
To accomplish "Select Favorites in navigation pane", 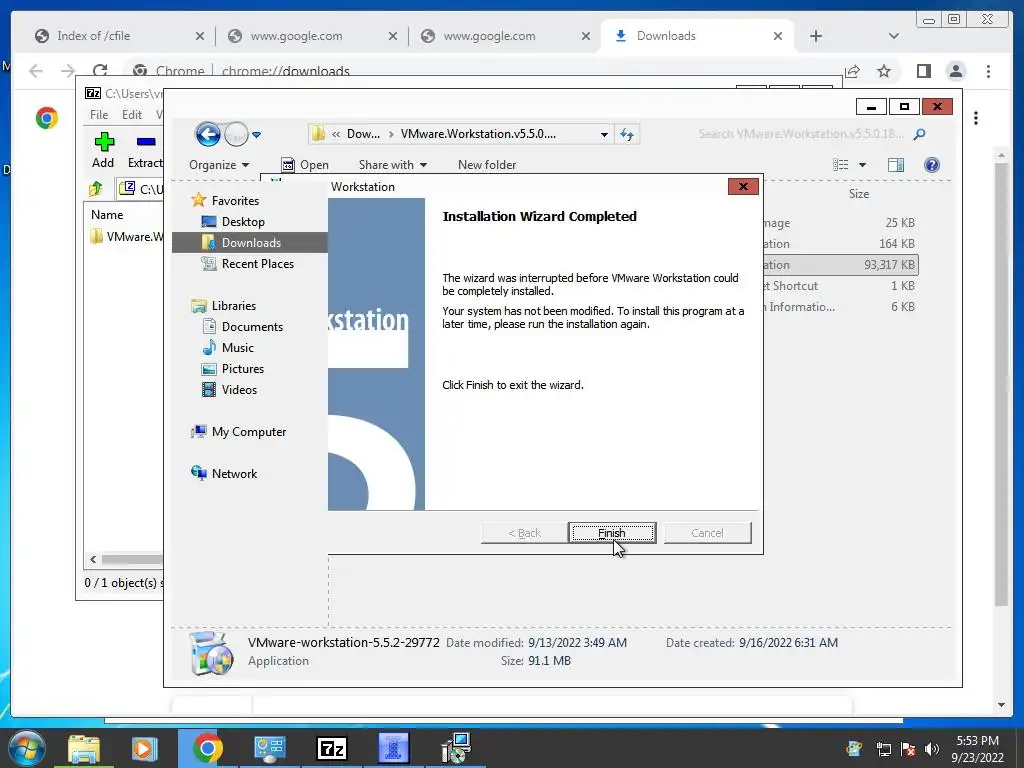I will (x=225, y=200).
